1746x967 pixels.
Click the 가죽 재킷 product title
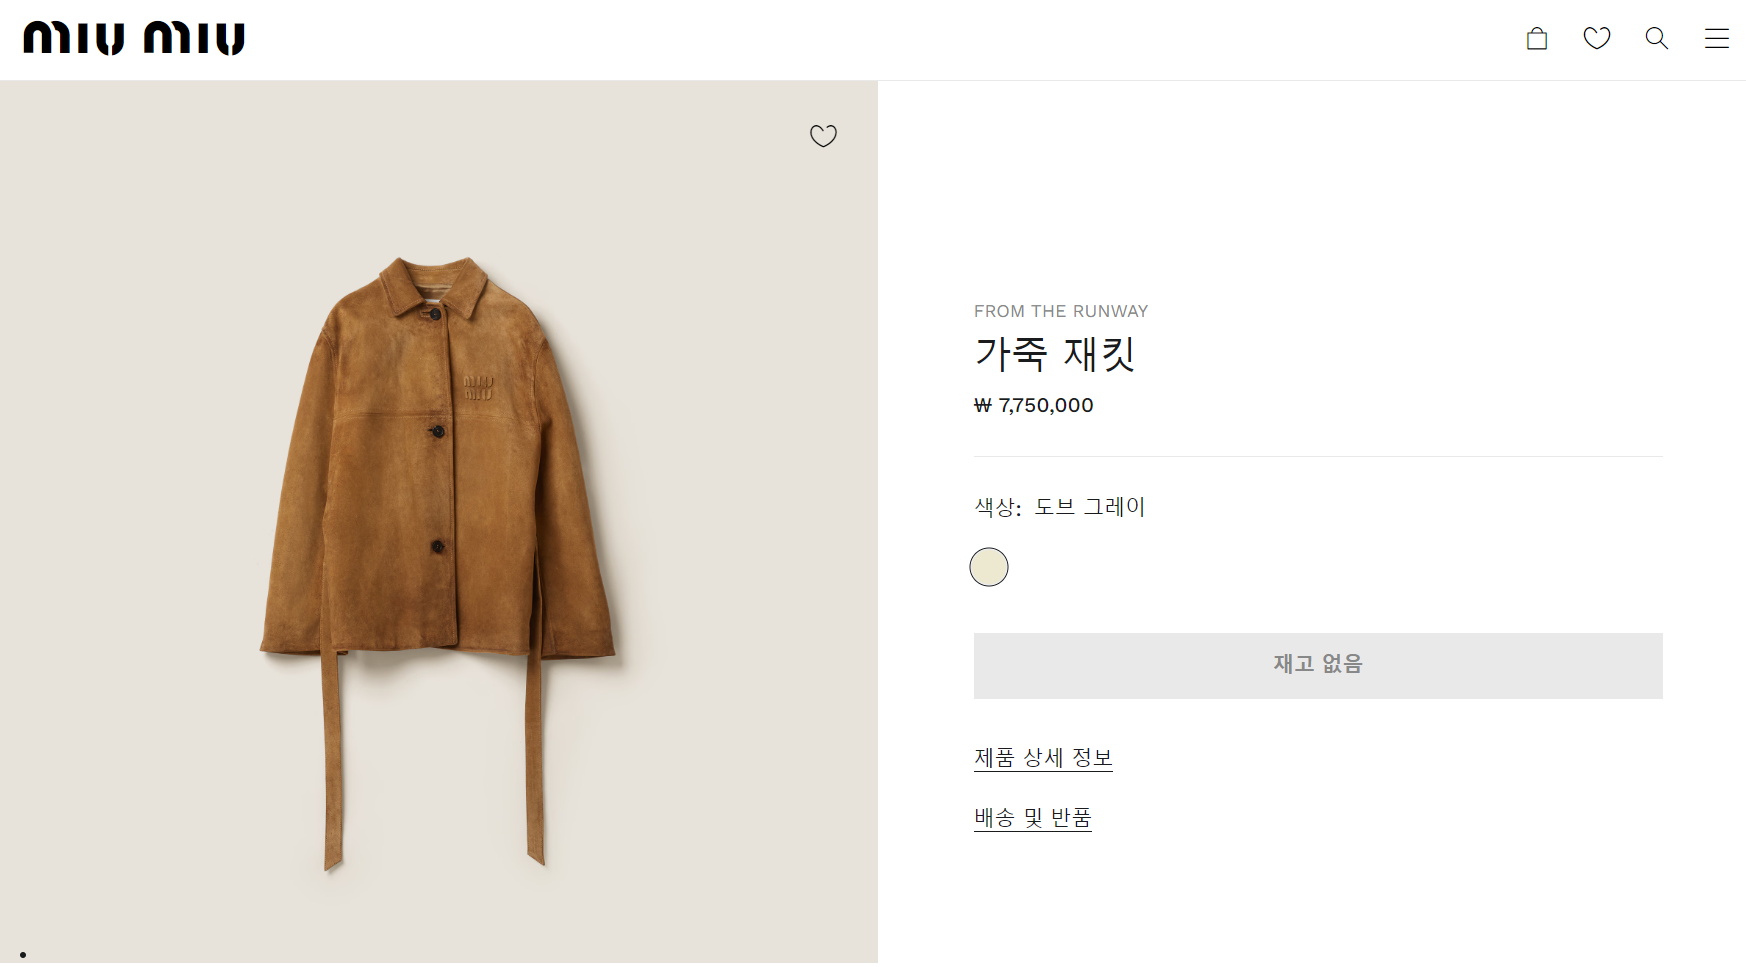pyautogui.click(x=1055, y=354)
